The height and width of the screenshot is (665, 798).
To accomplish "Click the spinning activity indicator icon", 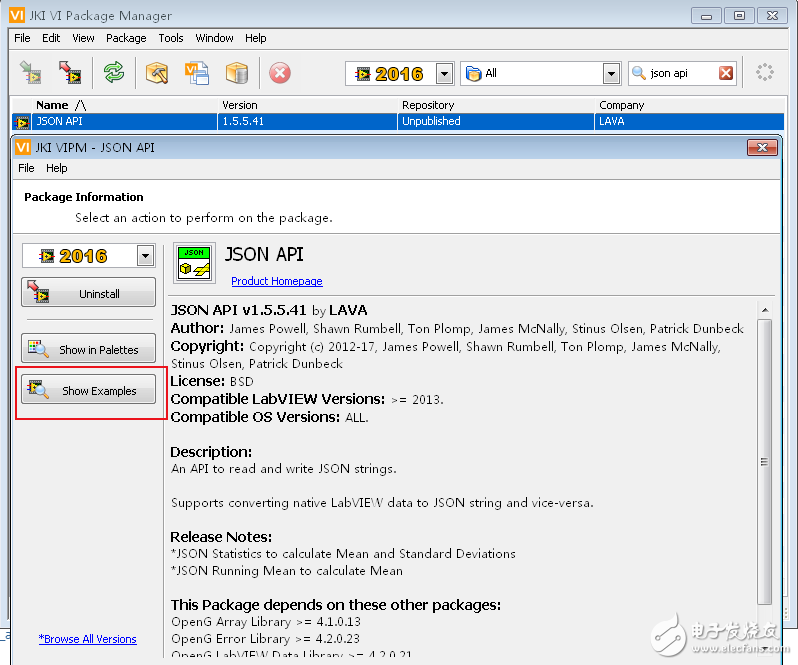I will click(764, 72).
